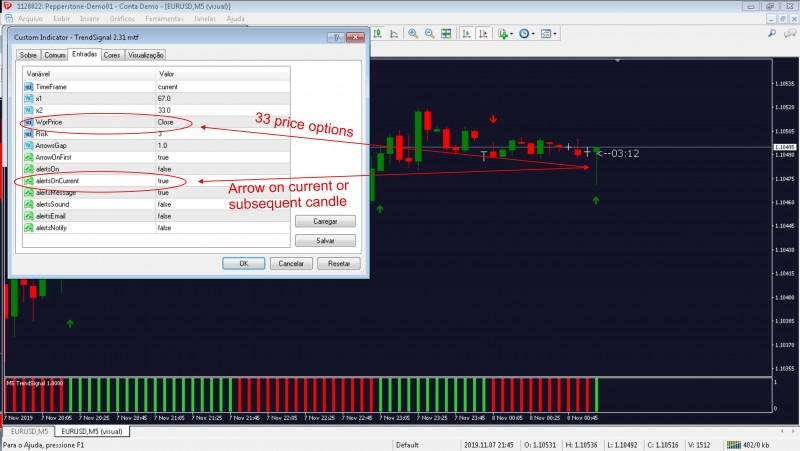Tile chart windows using grid icon
Screen dimensions: 800x451
pyautogui.click(x=446, y=34)
